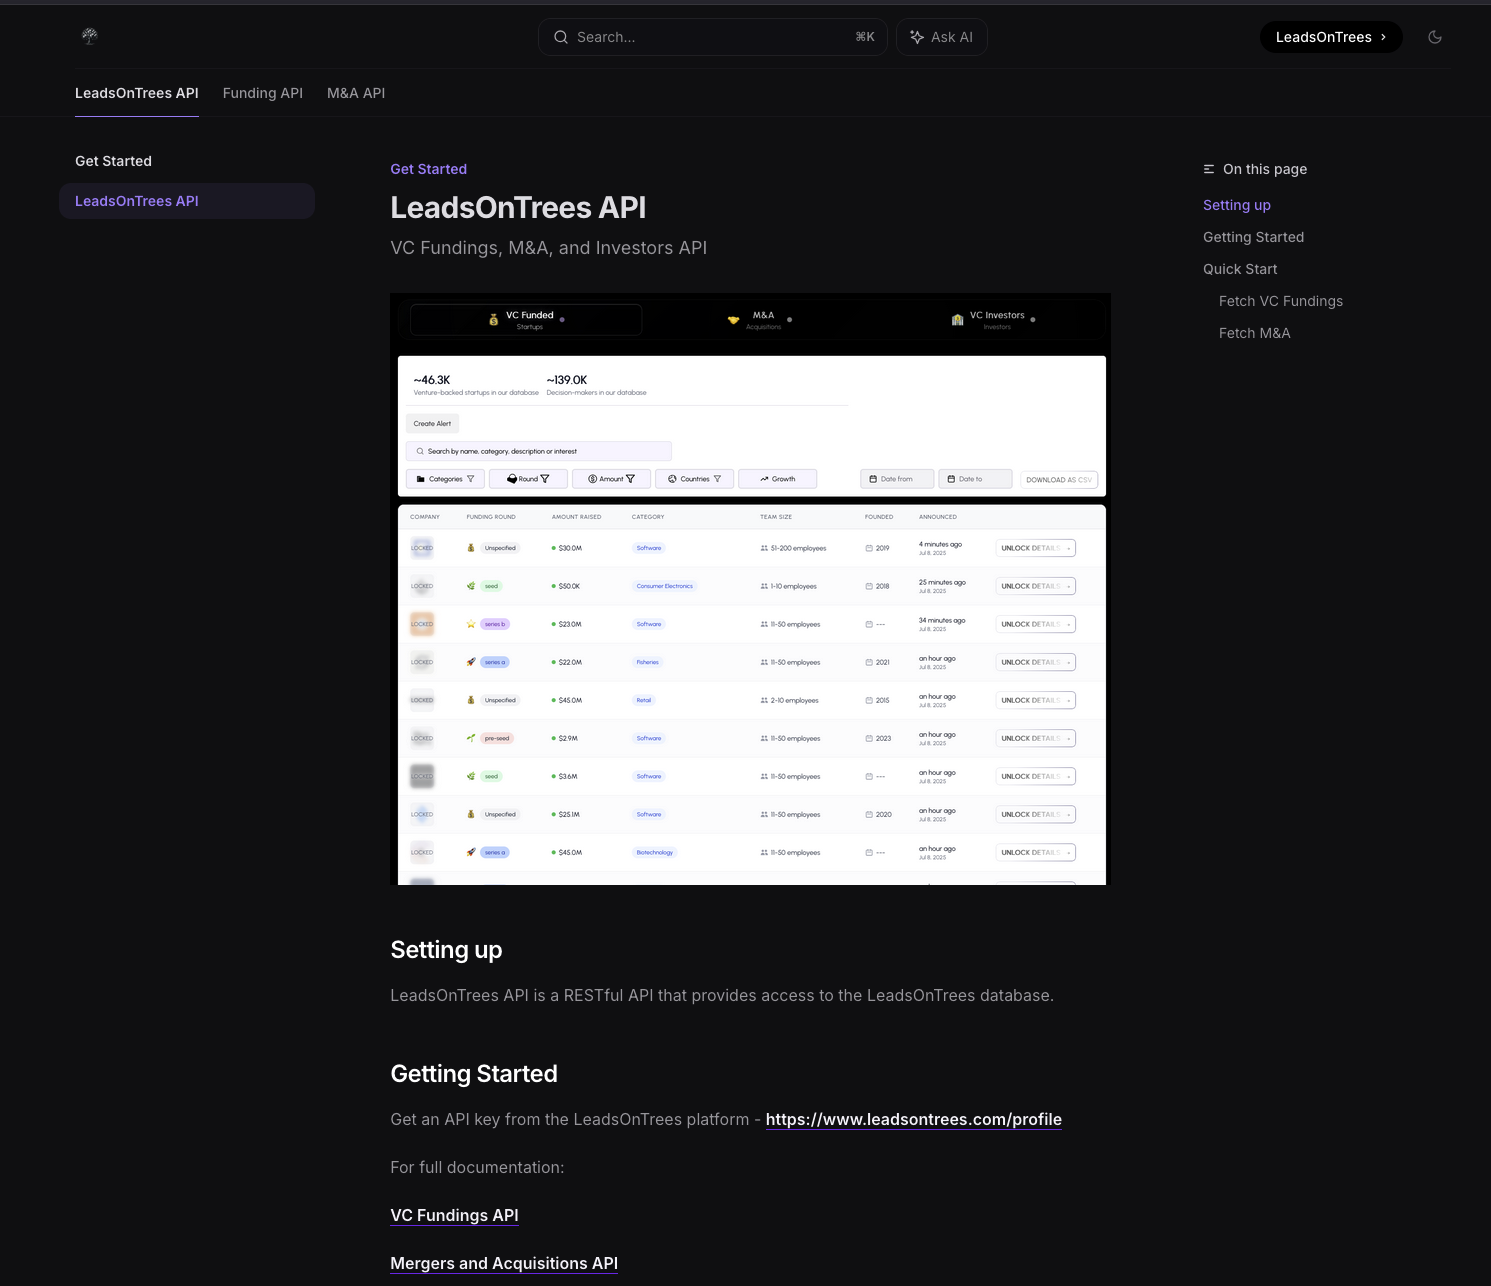Viewport: 1491px width, 1286px height.
Task: Switch to LeadsOnTrees API tab
Action: [137, 93]
